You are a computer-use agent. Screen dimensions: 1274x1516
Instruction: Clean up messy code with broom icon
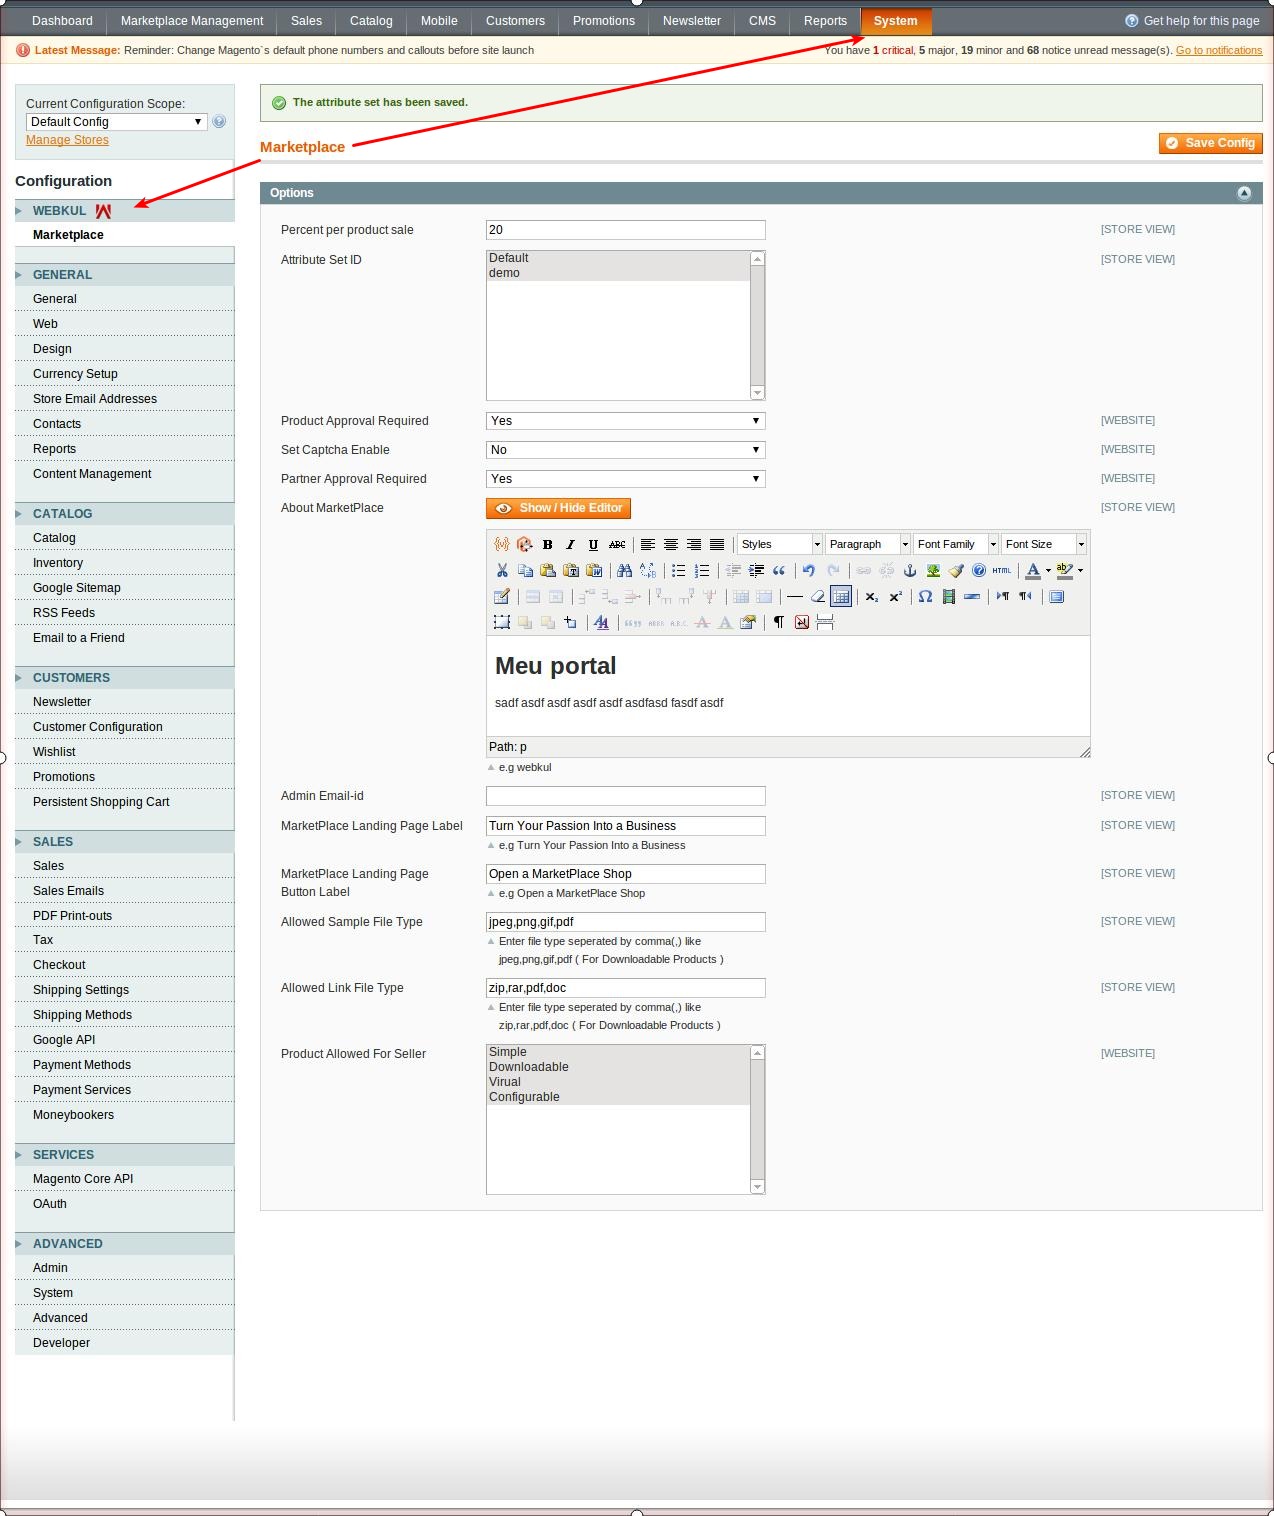[956, 570]
